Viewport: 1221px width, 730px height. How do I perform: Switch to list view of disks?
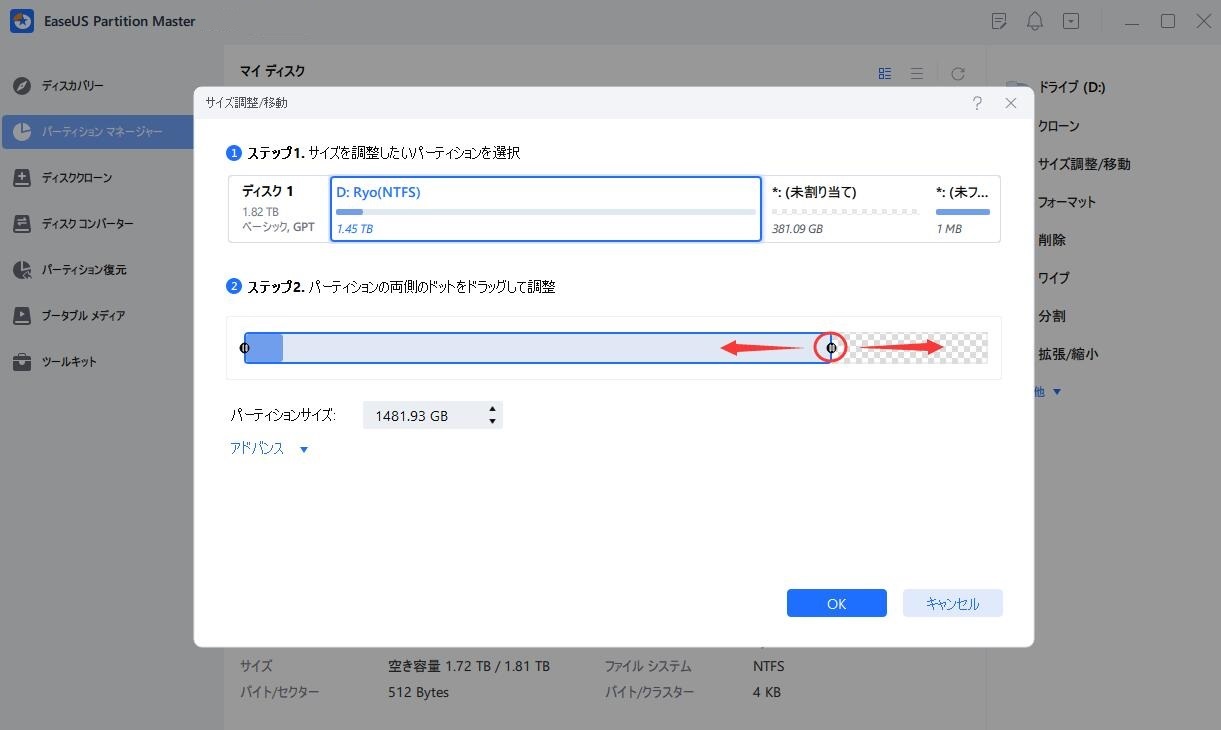click(x=916, y=72)
